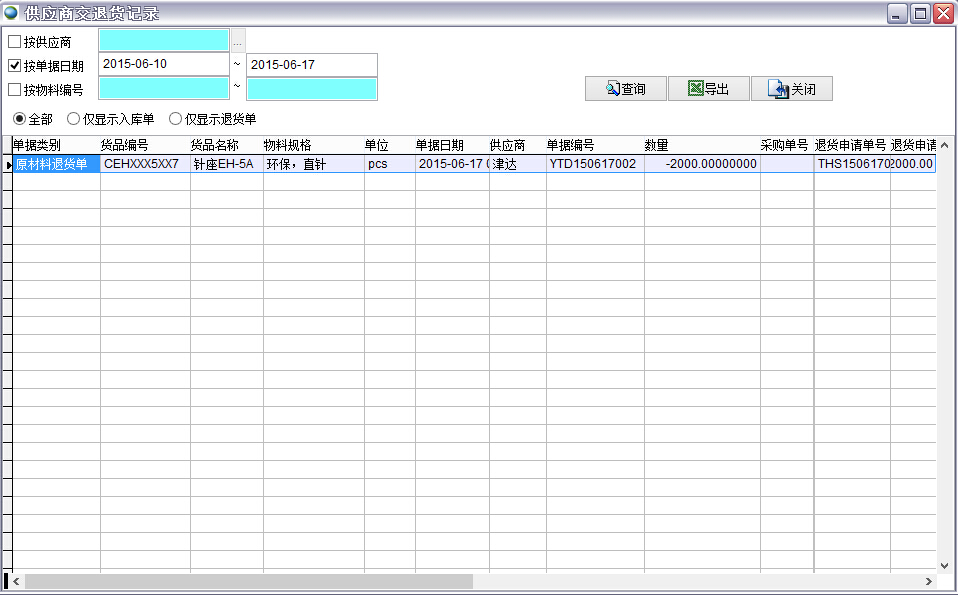Screen dimensions: 958x595
Task: Uncheck the 按单据日期 checkbox
Action: click(x=14, y=66)
